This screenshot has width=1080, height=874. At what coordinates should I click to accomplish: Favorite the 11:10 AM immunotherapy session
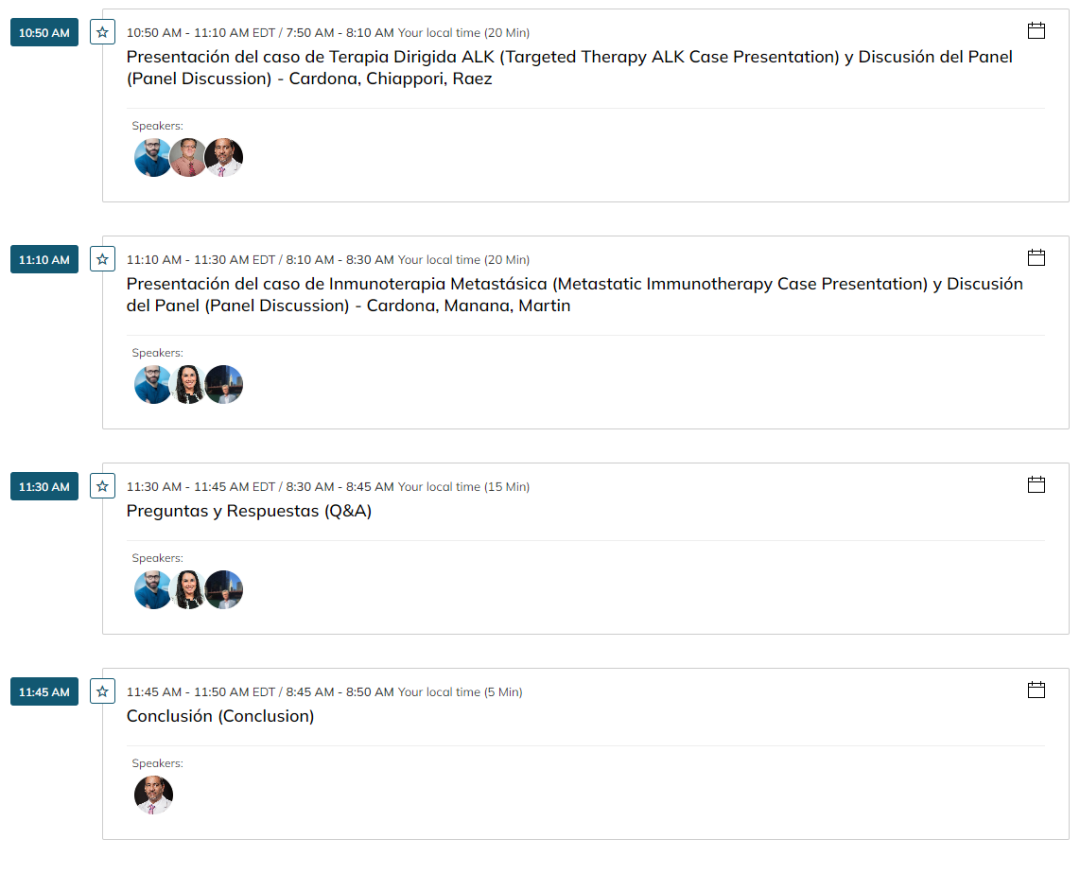pos(102,259)
